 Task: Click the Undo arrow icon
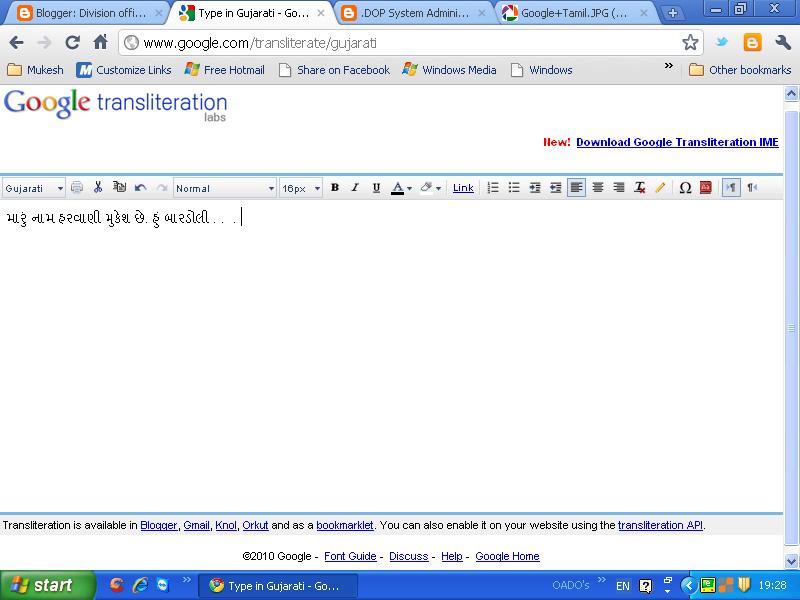click(140, 187)
